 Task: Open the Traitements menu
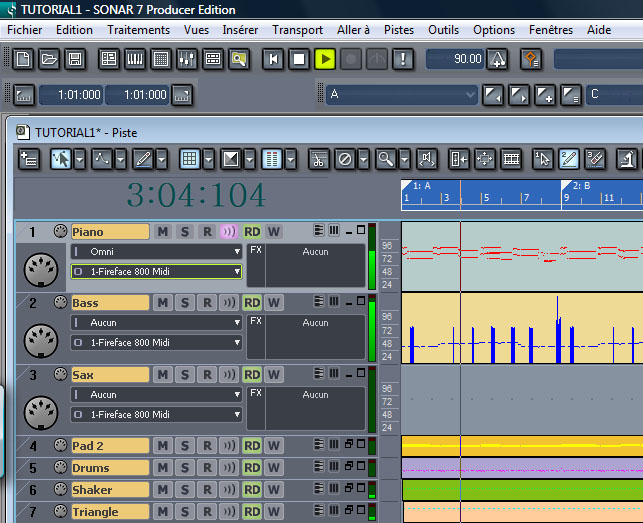point(139,30)
